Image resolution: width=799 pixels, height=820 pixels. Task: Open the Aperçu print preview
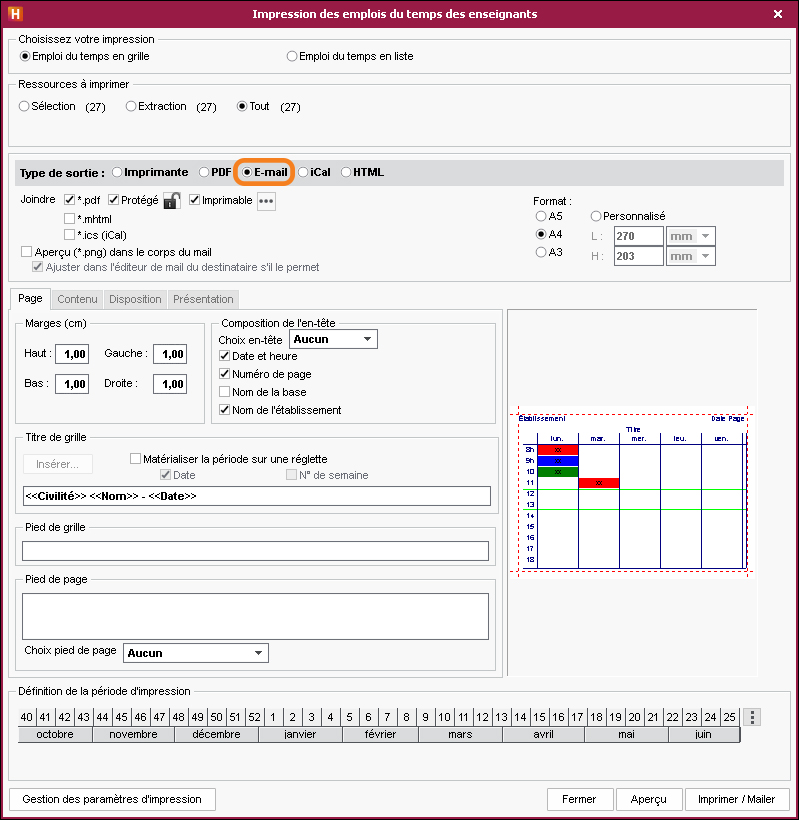[648, 799]
